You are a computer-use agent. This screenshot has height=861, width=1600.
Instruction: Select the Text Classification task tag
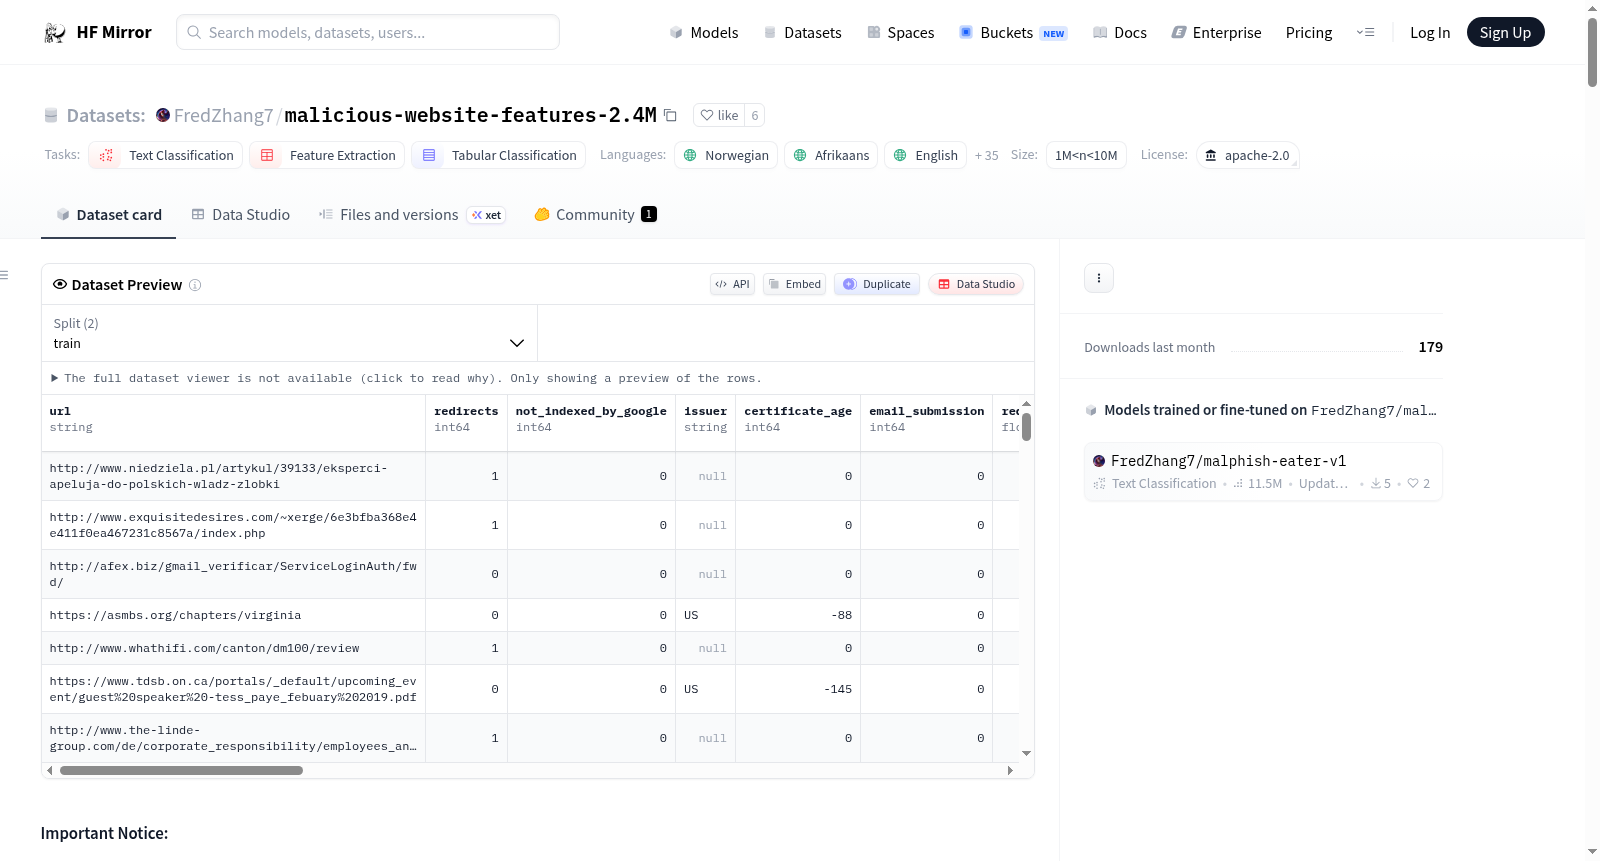pyautogui.click(x=166, y=155)
